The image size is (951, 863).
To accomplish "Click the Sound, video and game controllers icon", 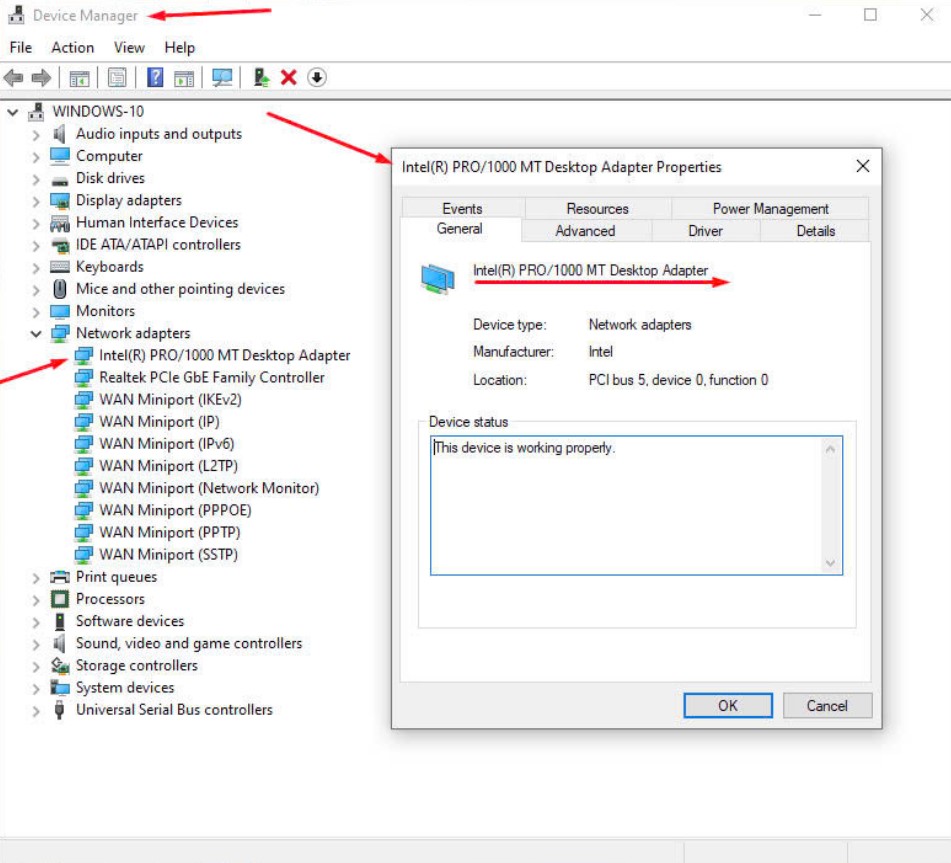I will (59, 643).
